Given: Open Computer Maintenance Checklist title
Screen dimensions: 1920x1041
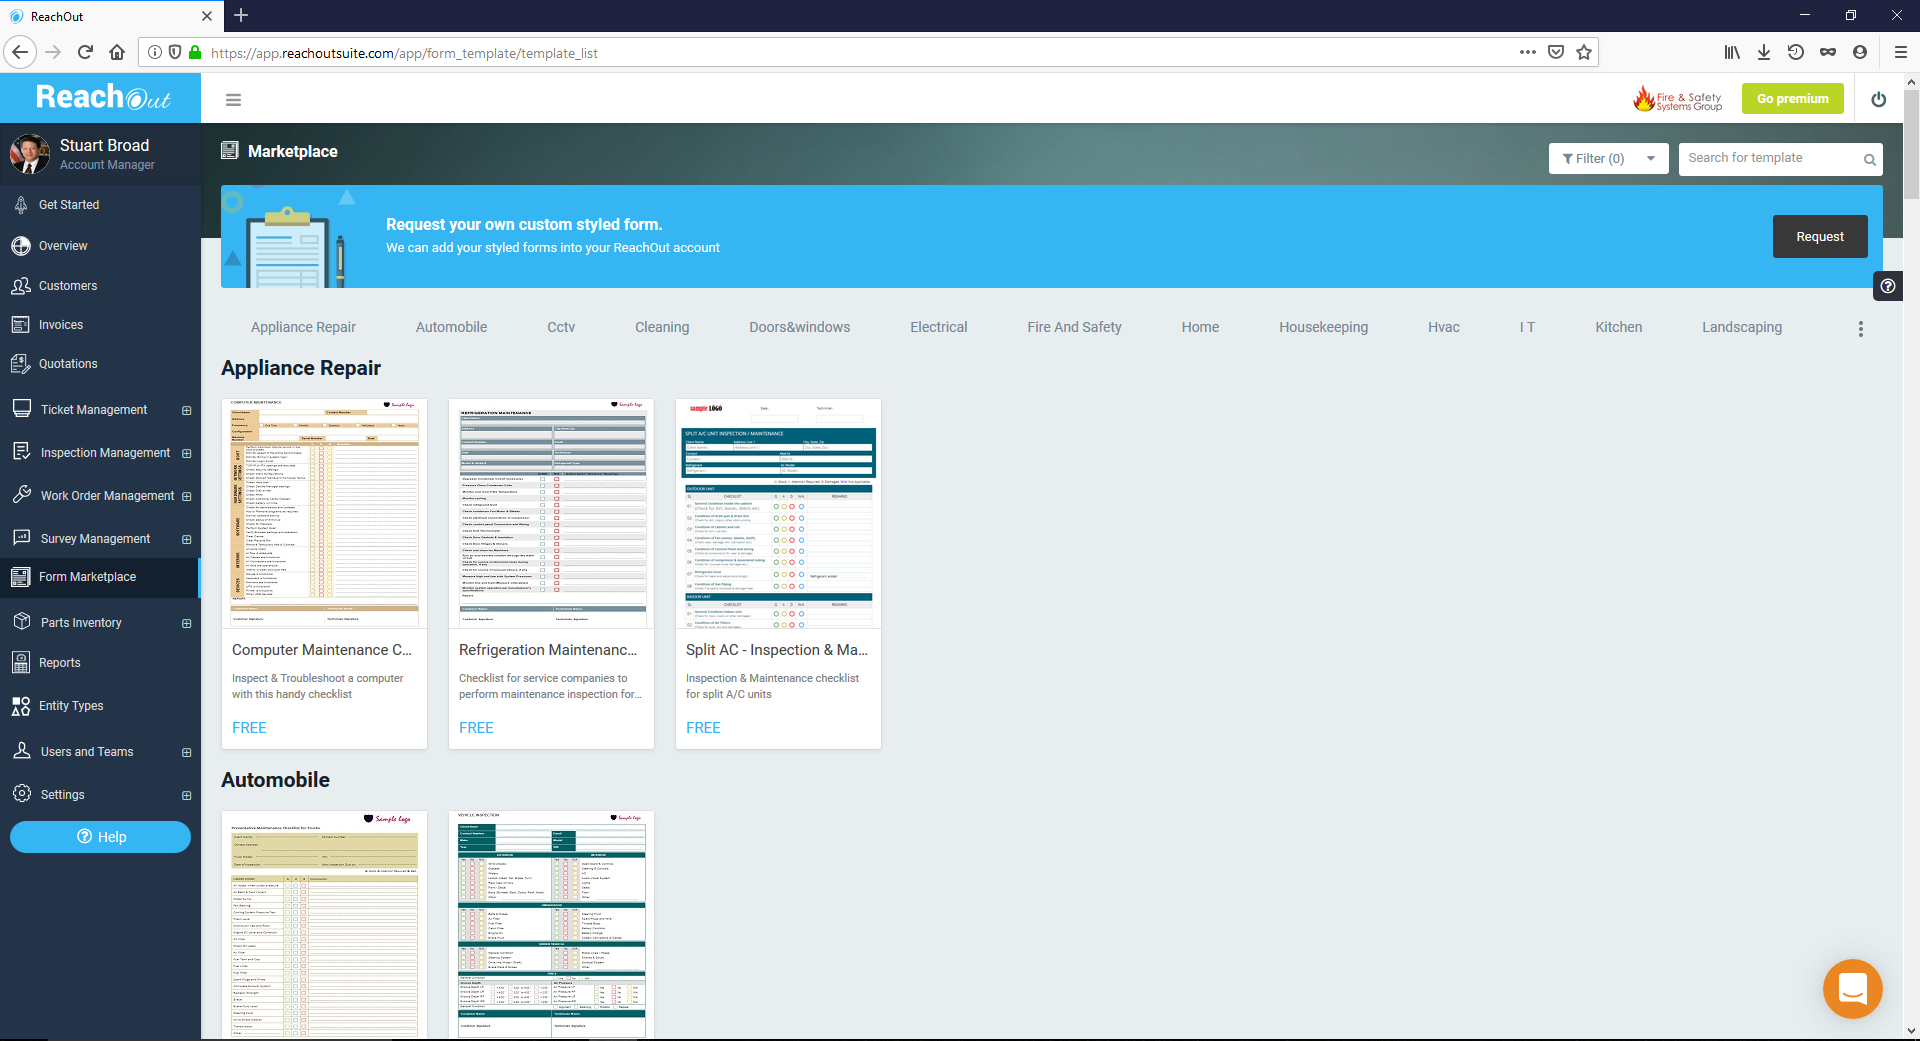Looking at the screenshot, I should (x=322, y=650).
